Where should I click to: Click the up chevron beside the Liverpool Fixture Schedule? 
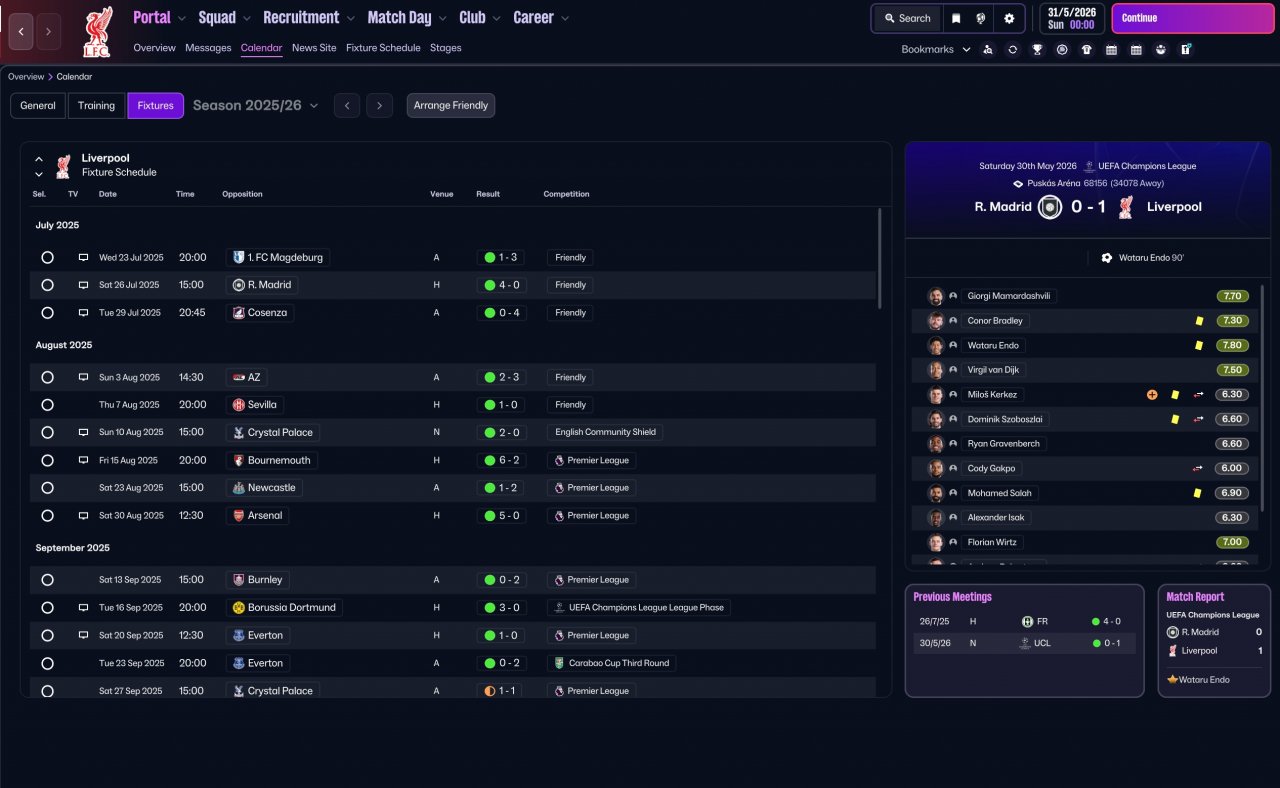click(39, 158)
